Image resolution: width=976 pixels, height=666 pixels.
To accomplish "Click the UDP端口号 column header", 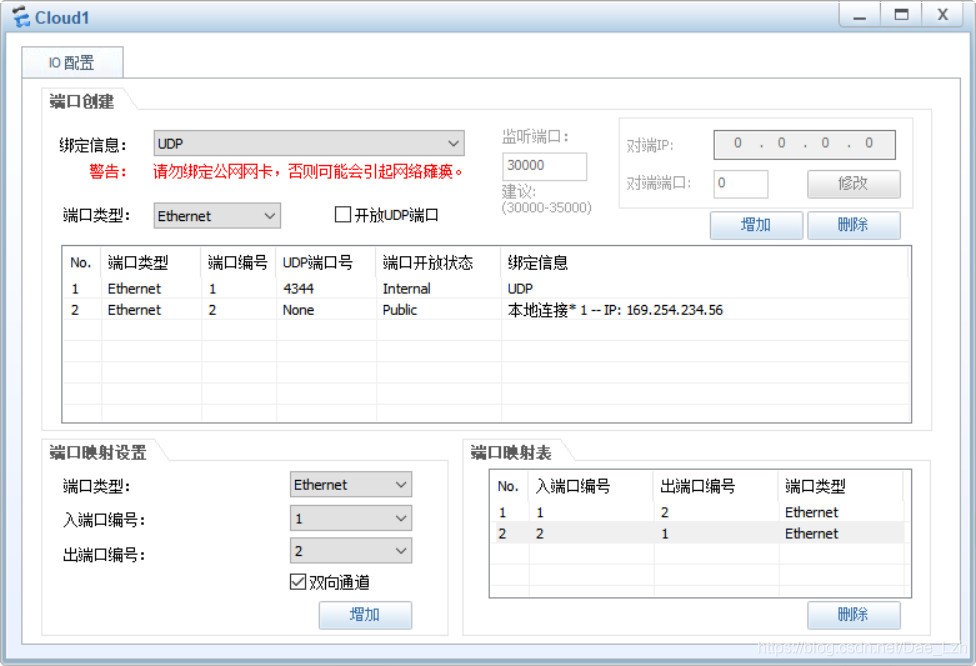I will point(326,263).
